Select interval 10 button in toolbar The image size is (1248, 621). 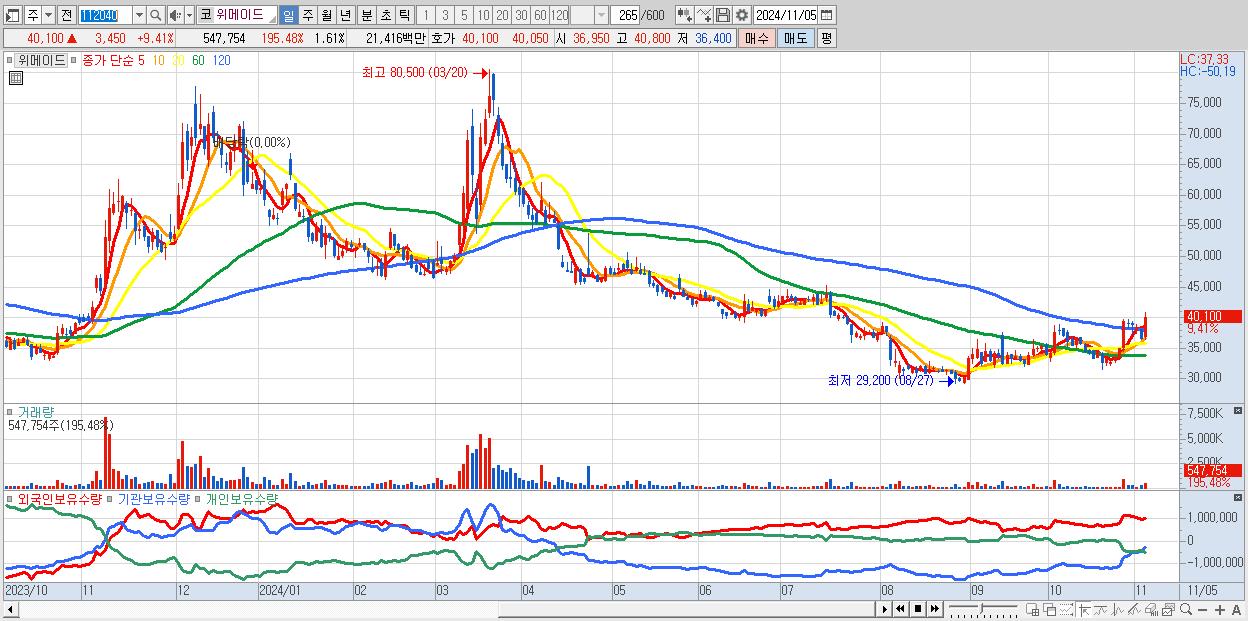pos(483,15)
